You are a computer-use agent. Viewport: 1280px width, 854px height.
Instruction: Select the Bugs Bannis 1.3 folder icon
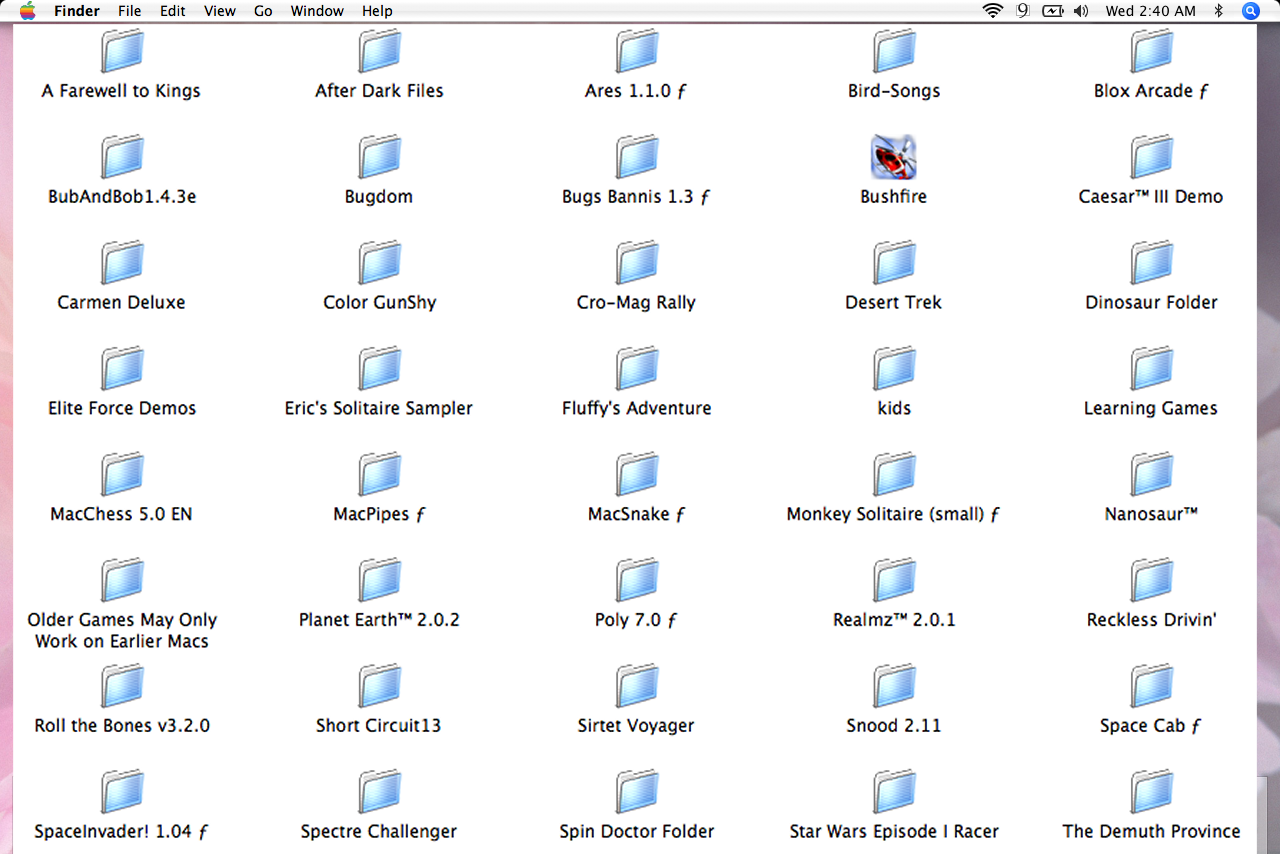637,156
